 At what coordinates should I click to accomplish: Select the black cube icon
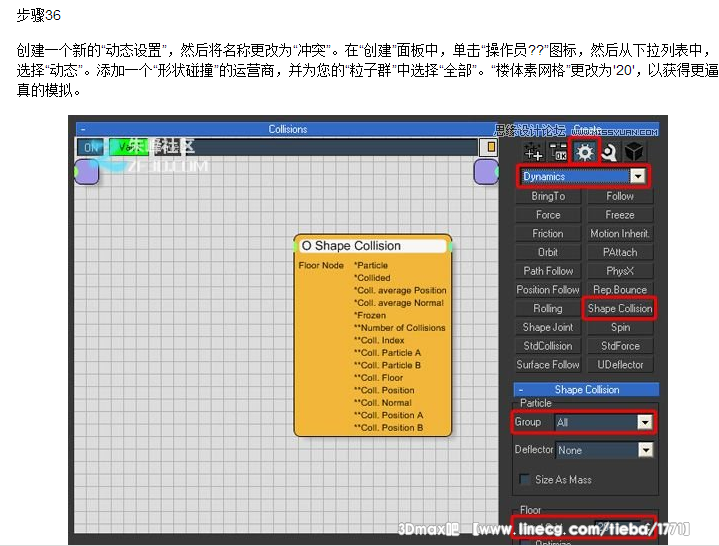click(634, 152)
